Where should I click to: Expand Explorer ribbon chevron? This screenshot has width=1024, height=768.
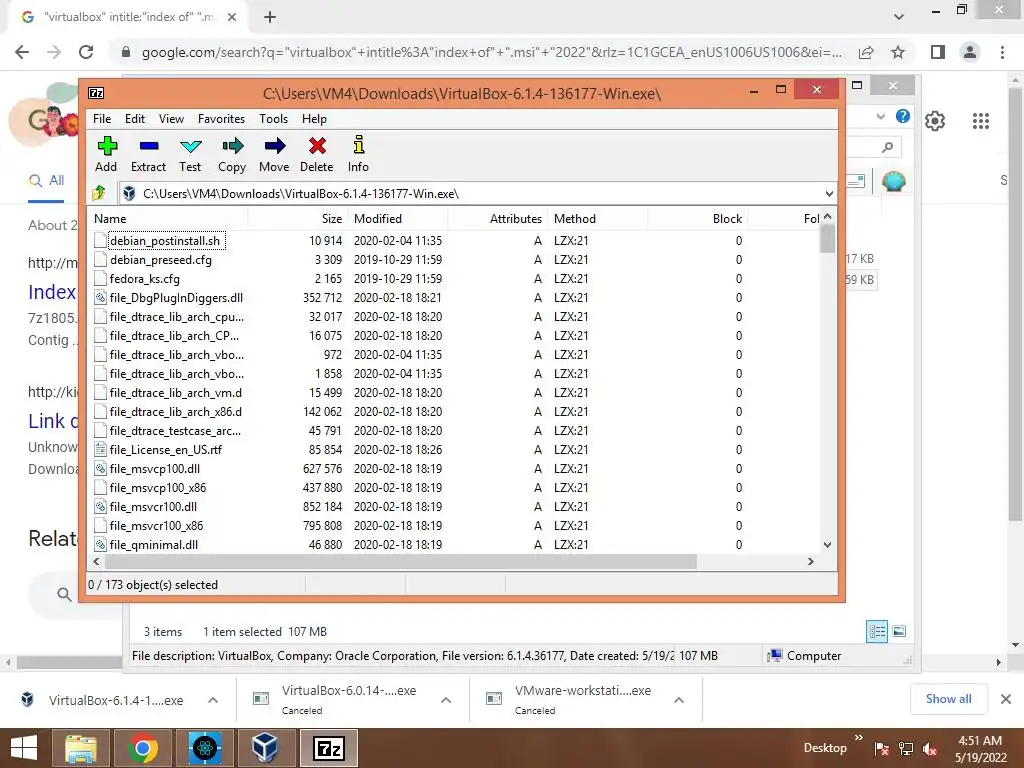(881, 116)
